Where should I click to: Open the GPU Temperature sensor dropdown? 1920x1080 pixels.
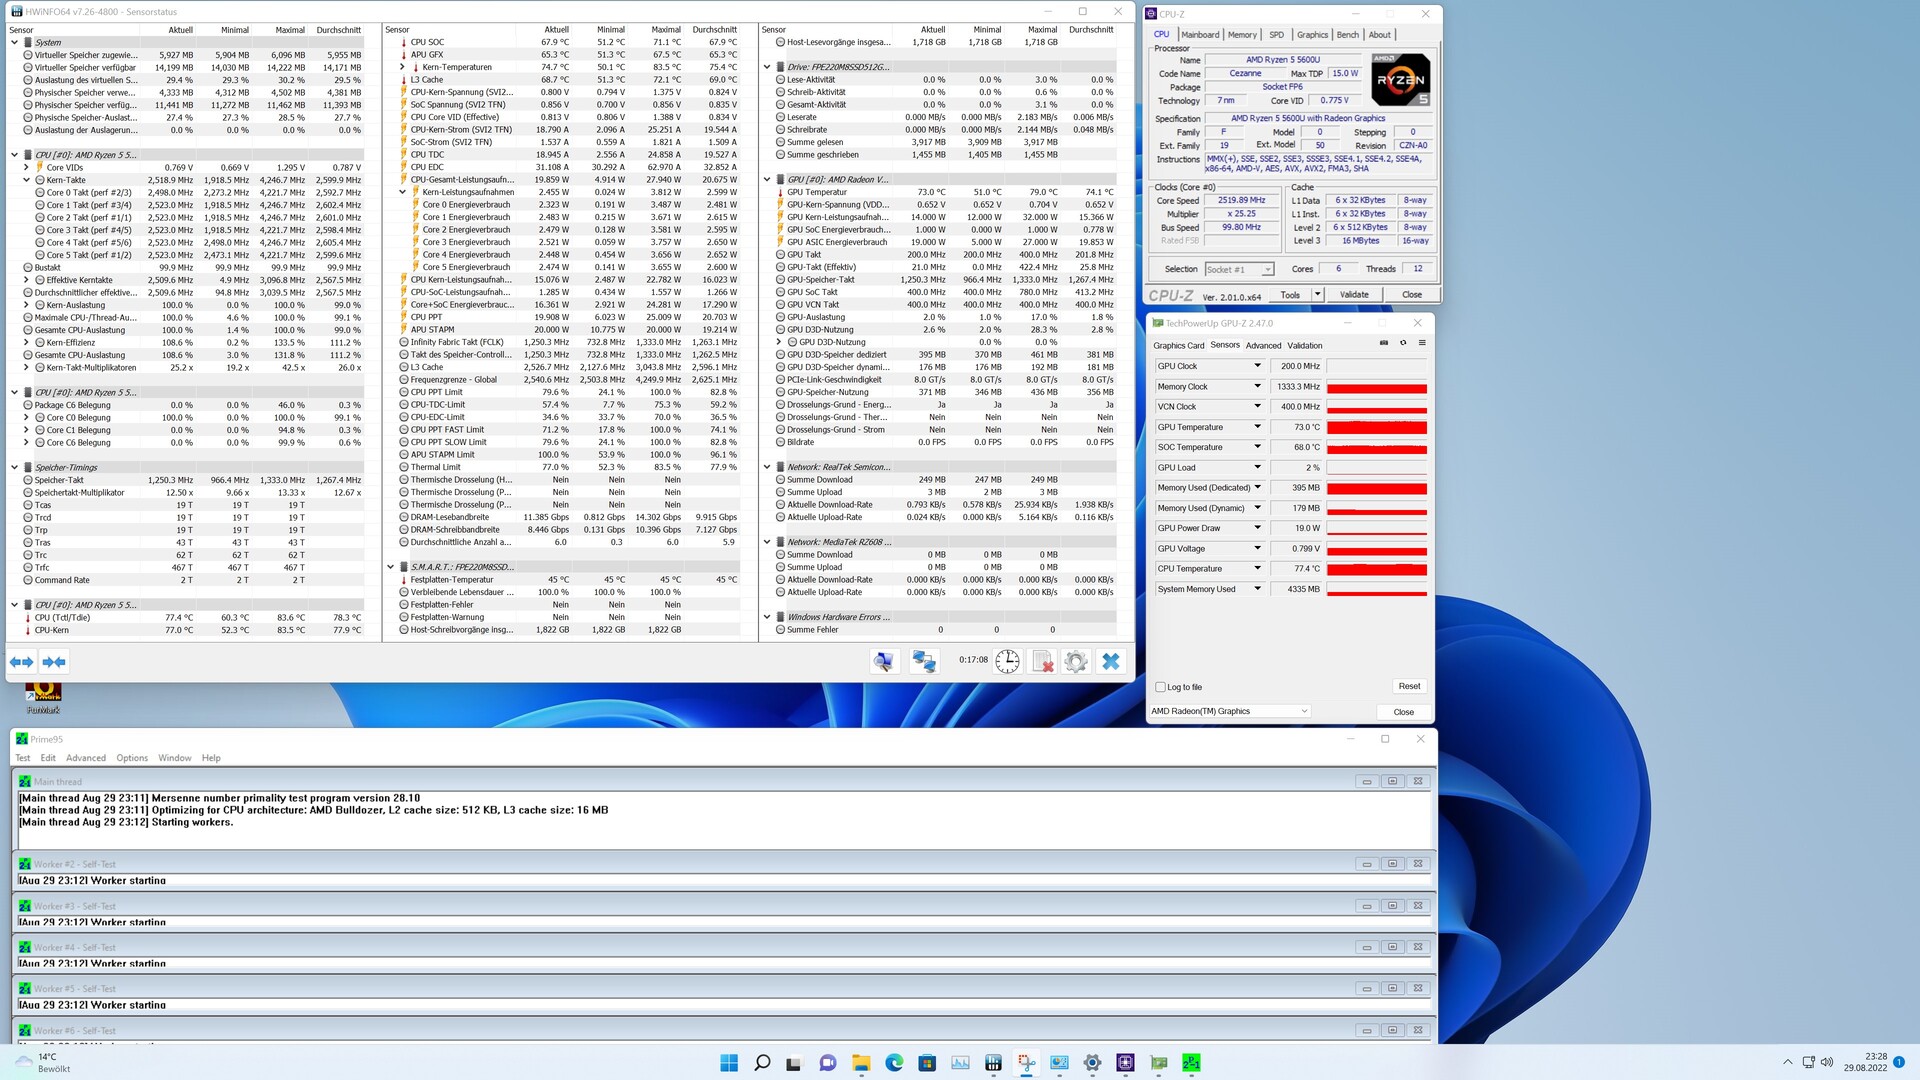click(1257, 427)
